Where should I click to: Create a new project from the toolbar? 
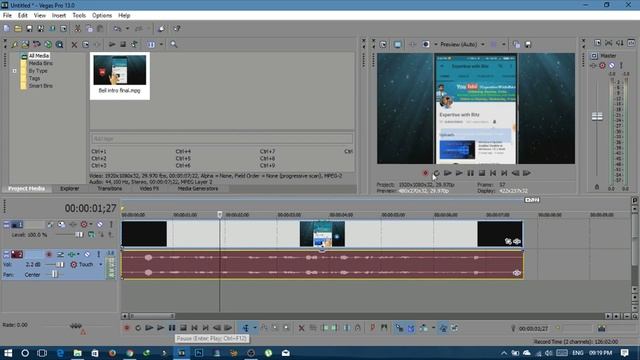(x=7, y=29)
